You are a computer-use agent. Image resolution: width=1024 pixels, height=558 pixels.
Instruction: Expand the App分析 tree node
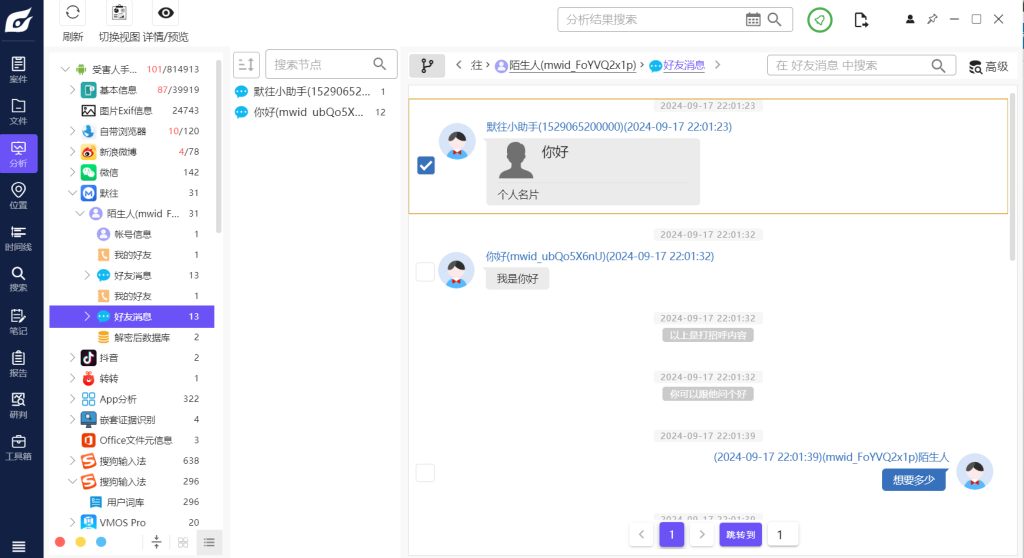72,399
